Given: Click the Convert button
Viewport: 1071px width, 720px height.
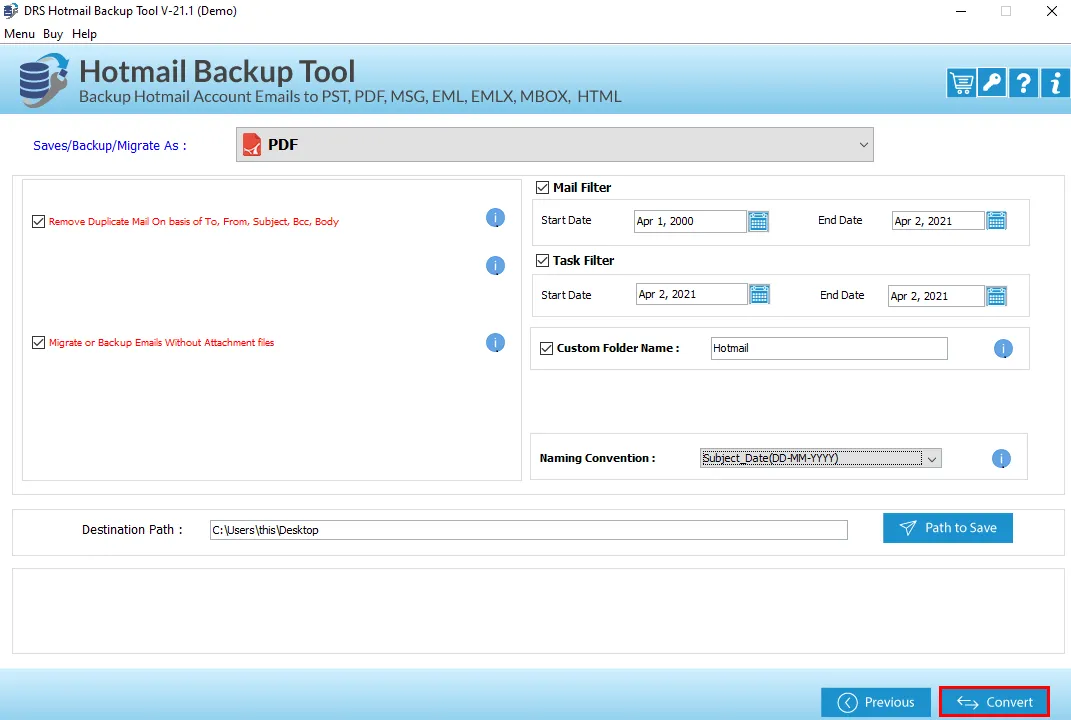Looking at the screenshot, I should 994,702.
